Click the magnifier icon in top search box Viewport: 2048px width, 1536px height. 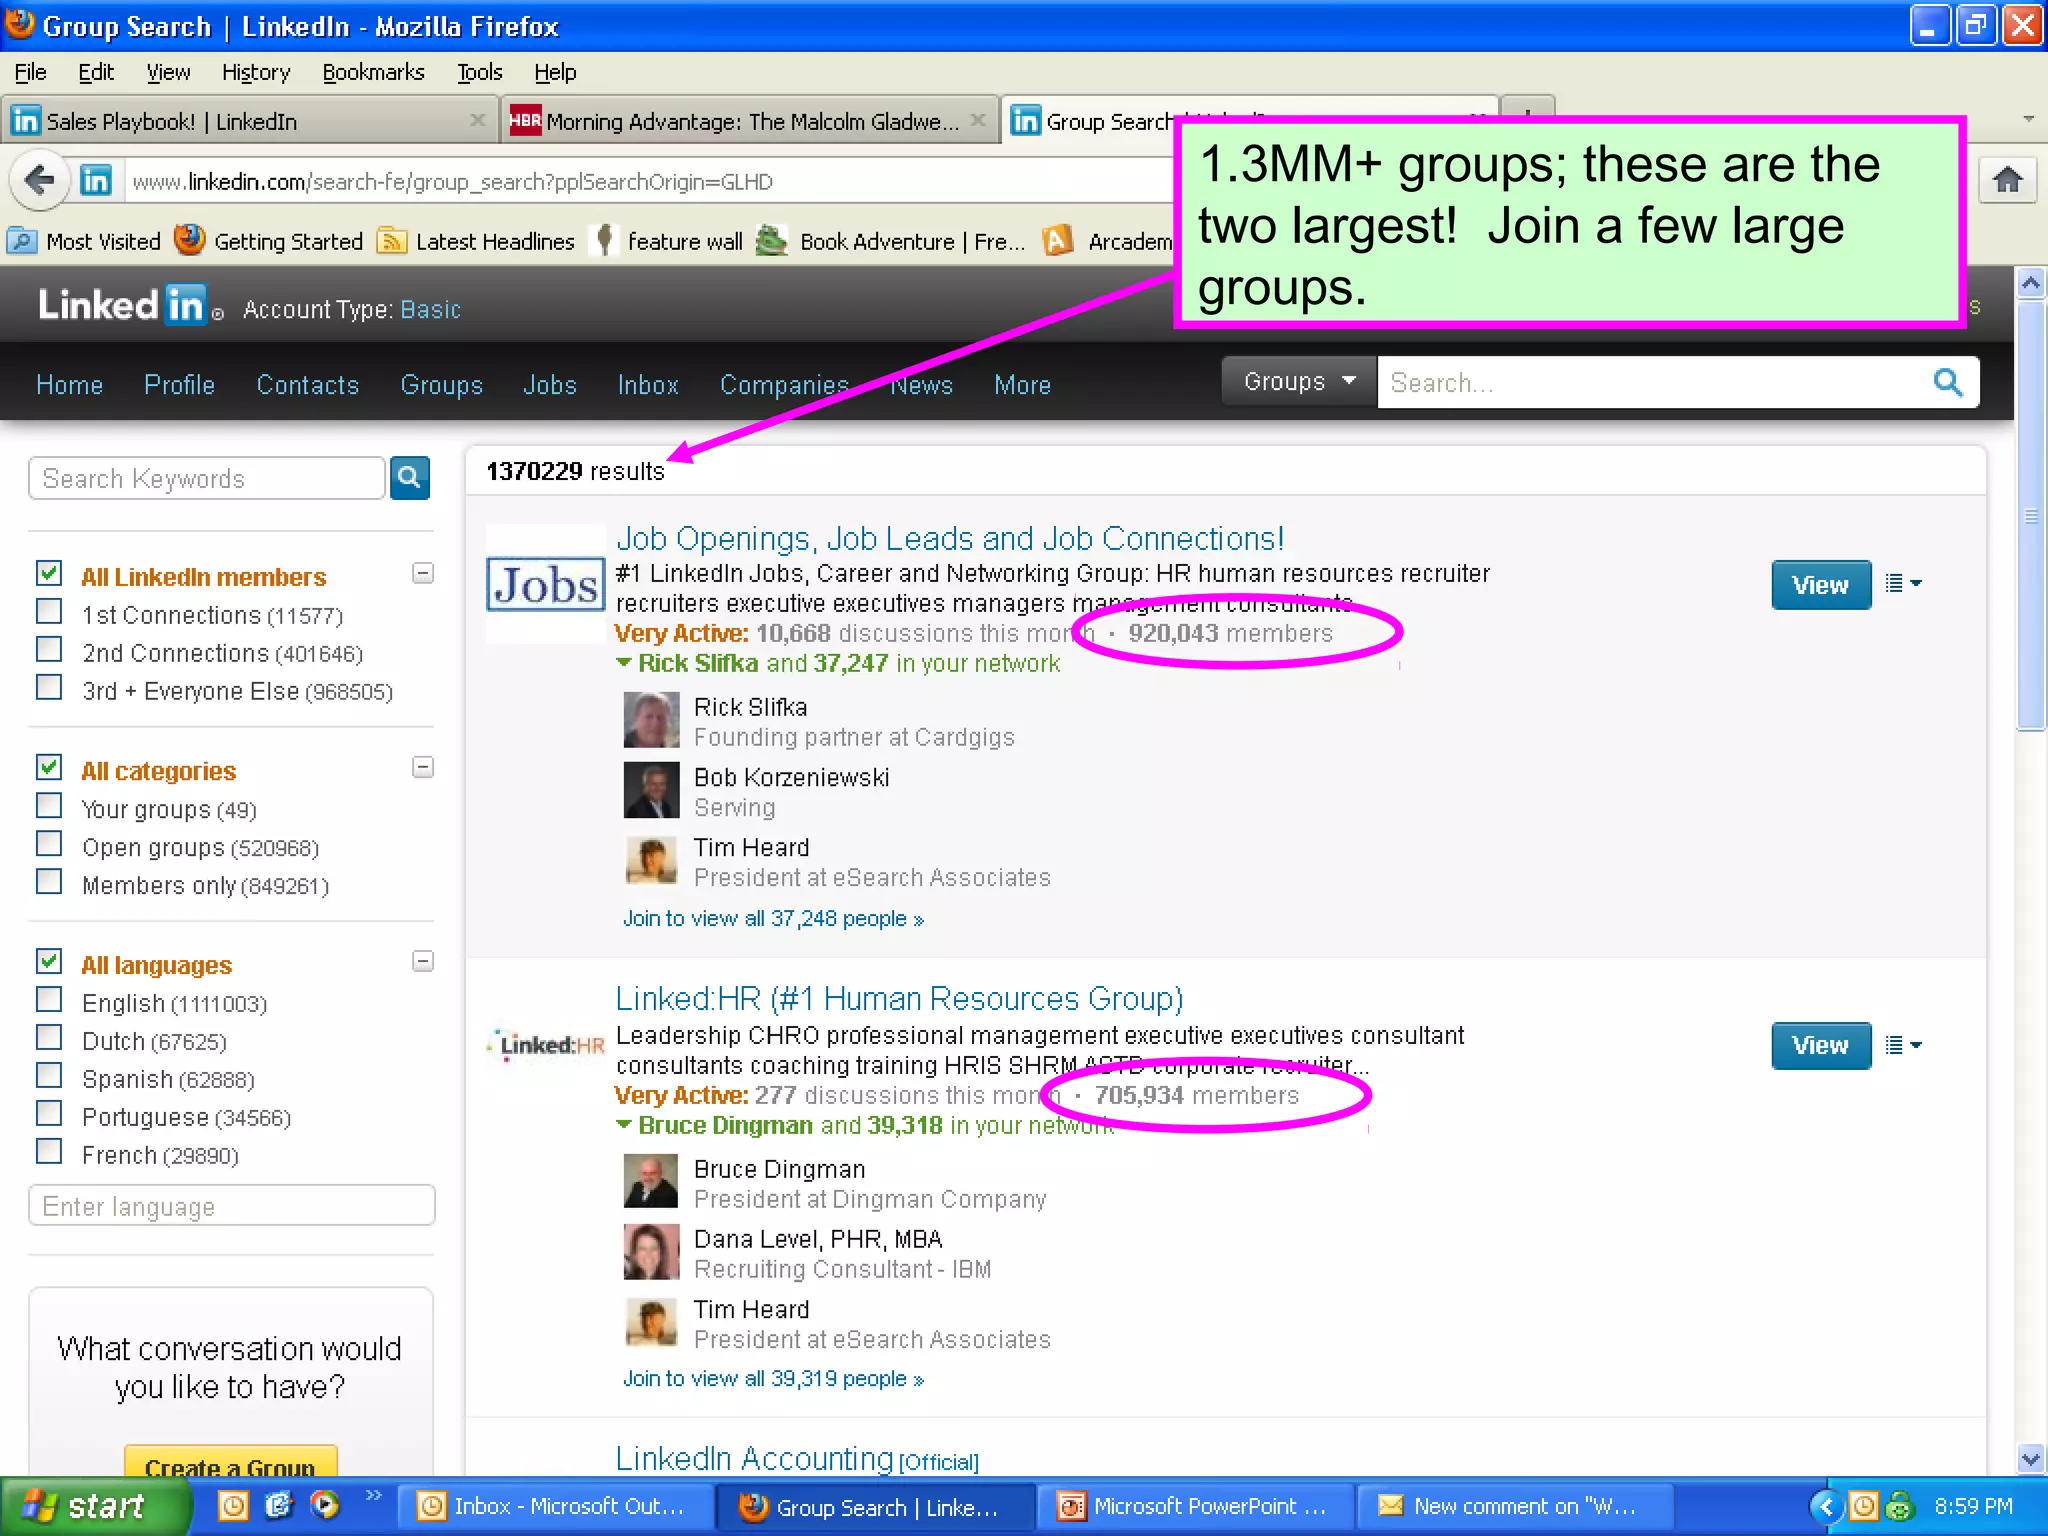click(x=1948, y=382)
